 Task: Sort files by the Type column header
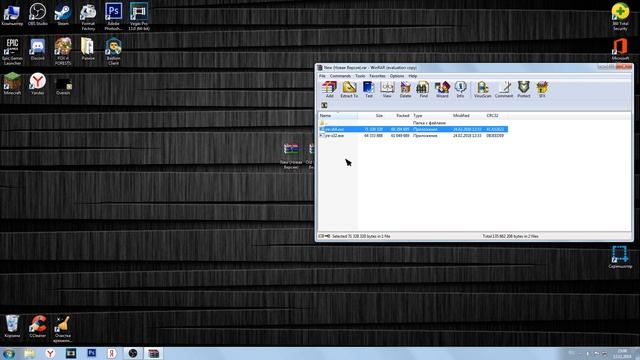[431, 116]
